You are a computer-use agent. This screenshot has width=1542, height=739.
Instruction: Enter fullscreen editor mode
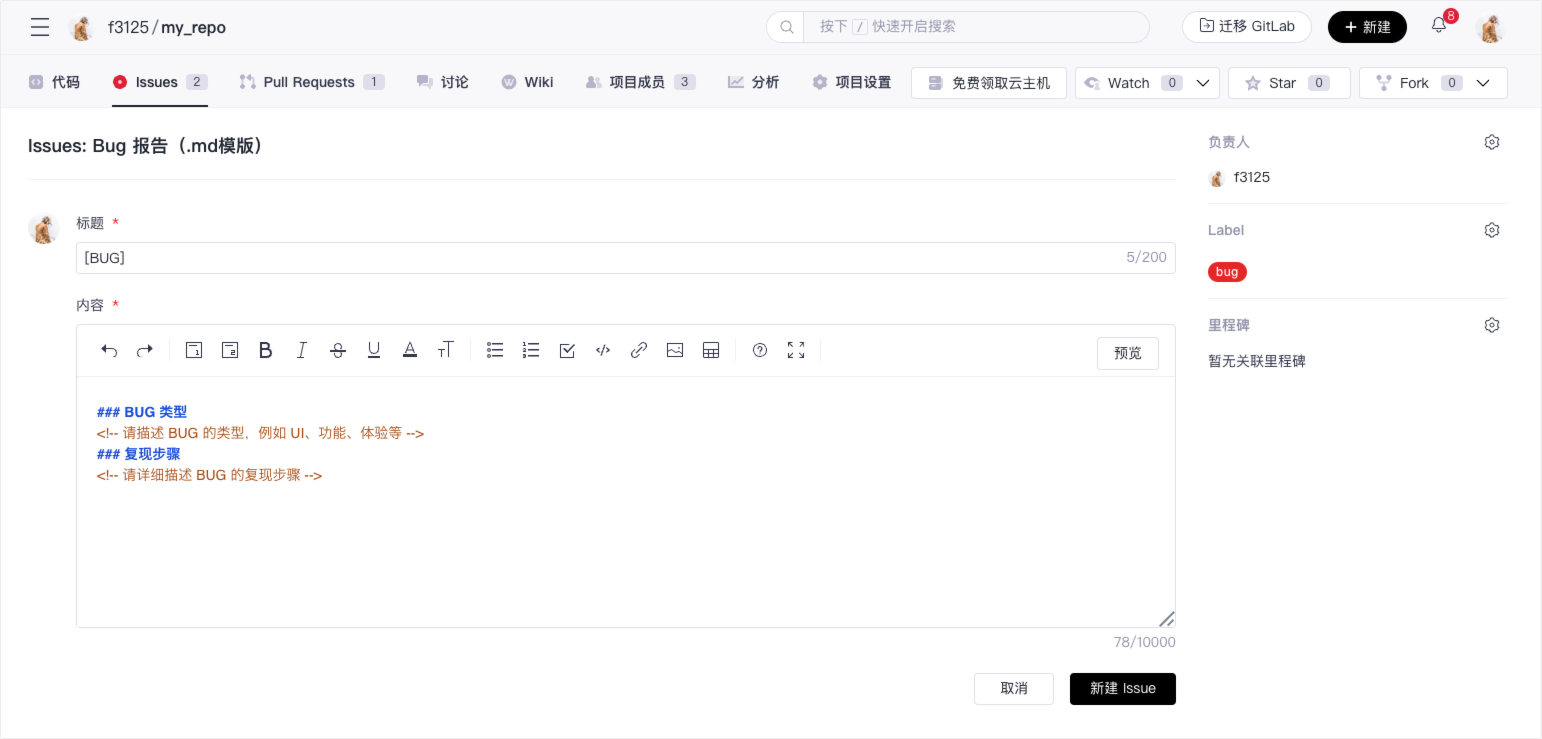click(x=796, y=350)
